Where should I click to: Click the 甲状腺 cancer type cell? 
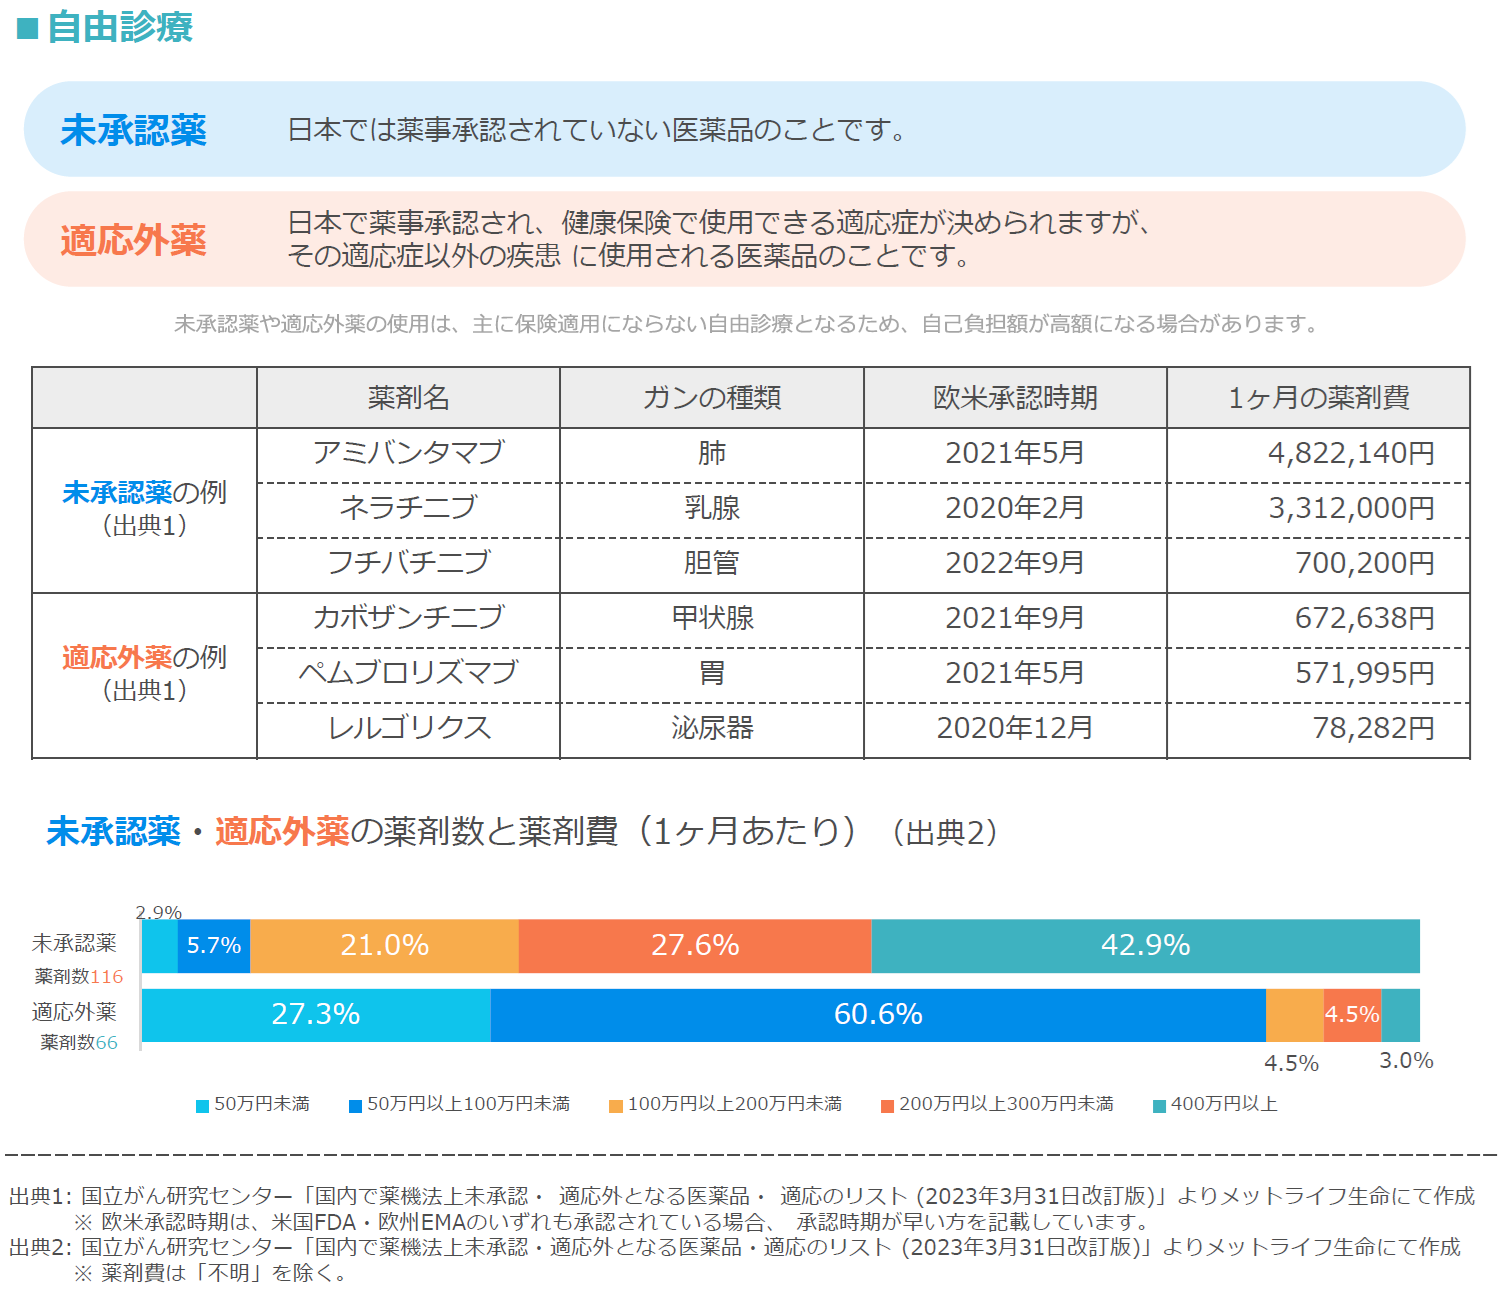pyautogui.click(x=712, y=619)
